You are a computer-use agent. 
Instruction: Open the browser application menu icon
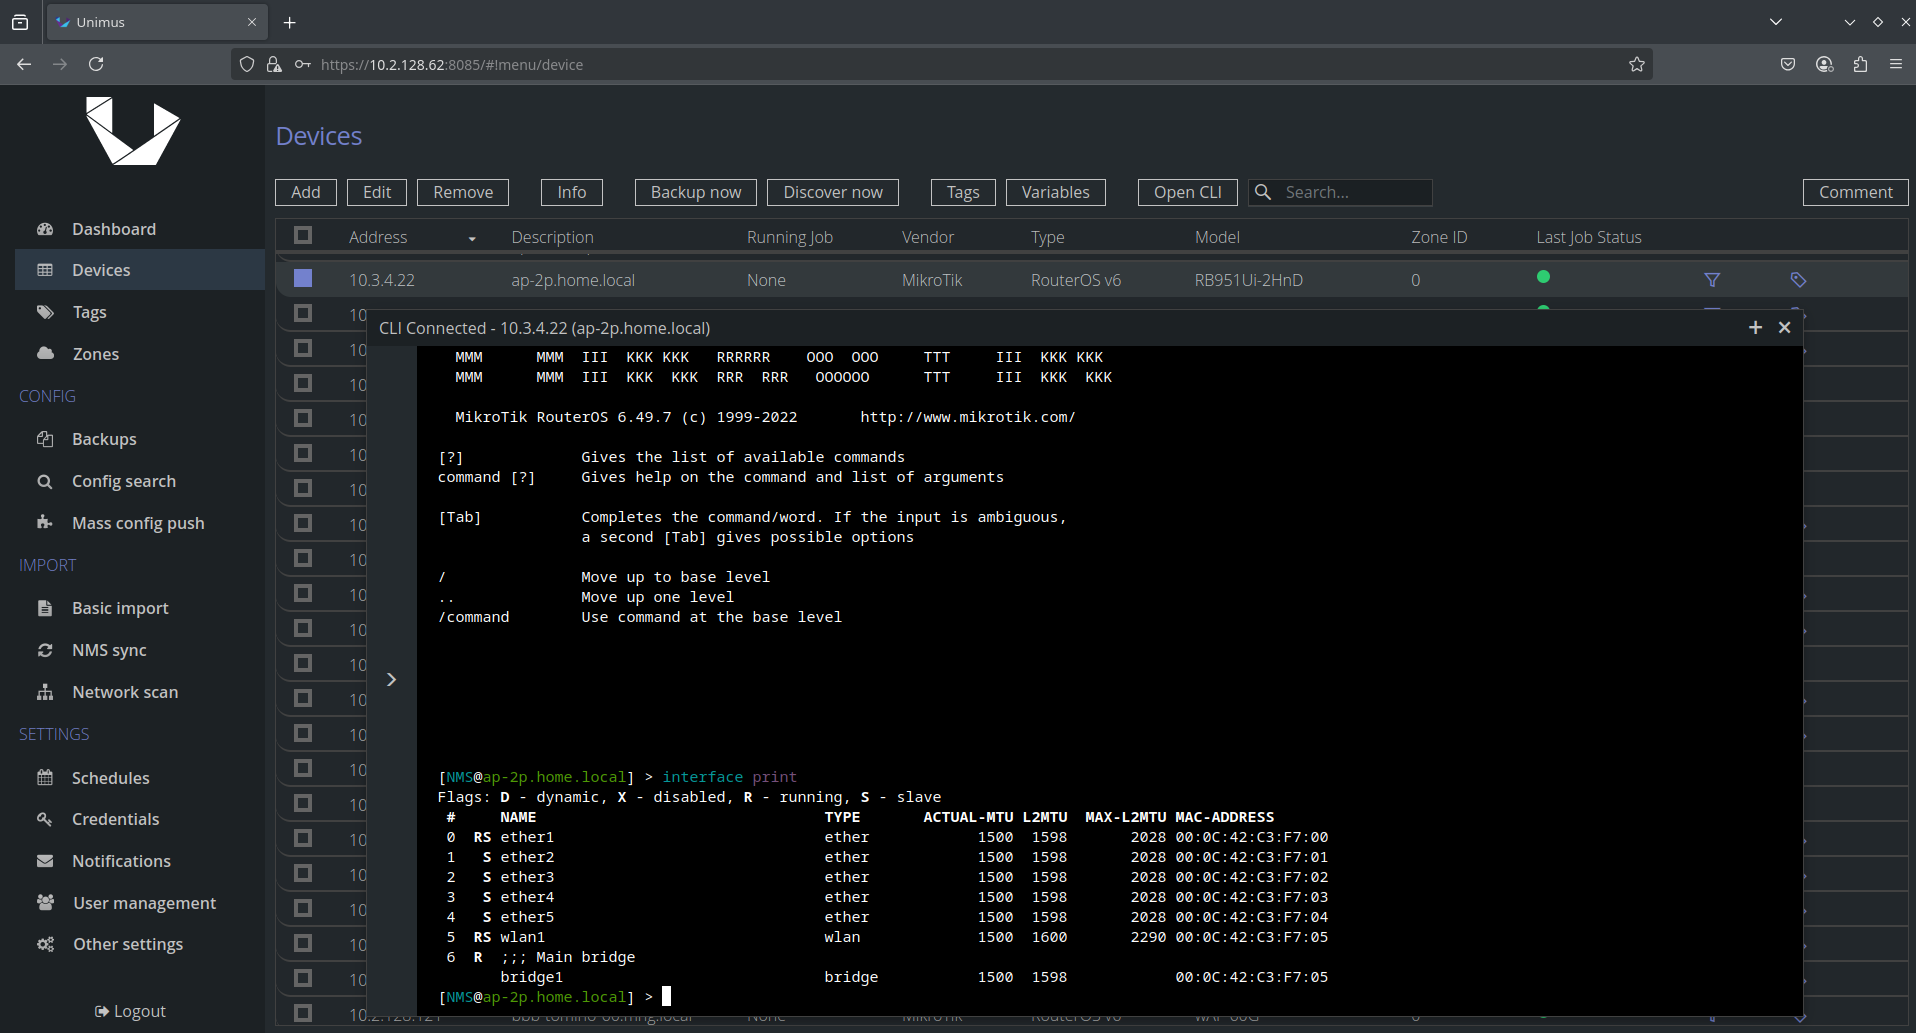point(1896,64)
